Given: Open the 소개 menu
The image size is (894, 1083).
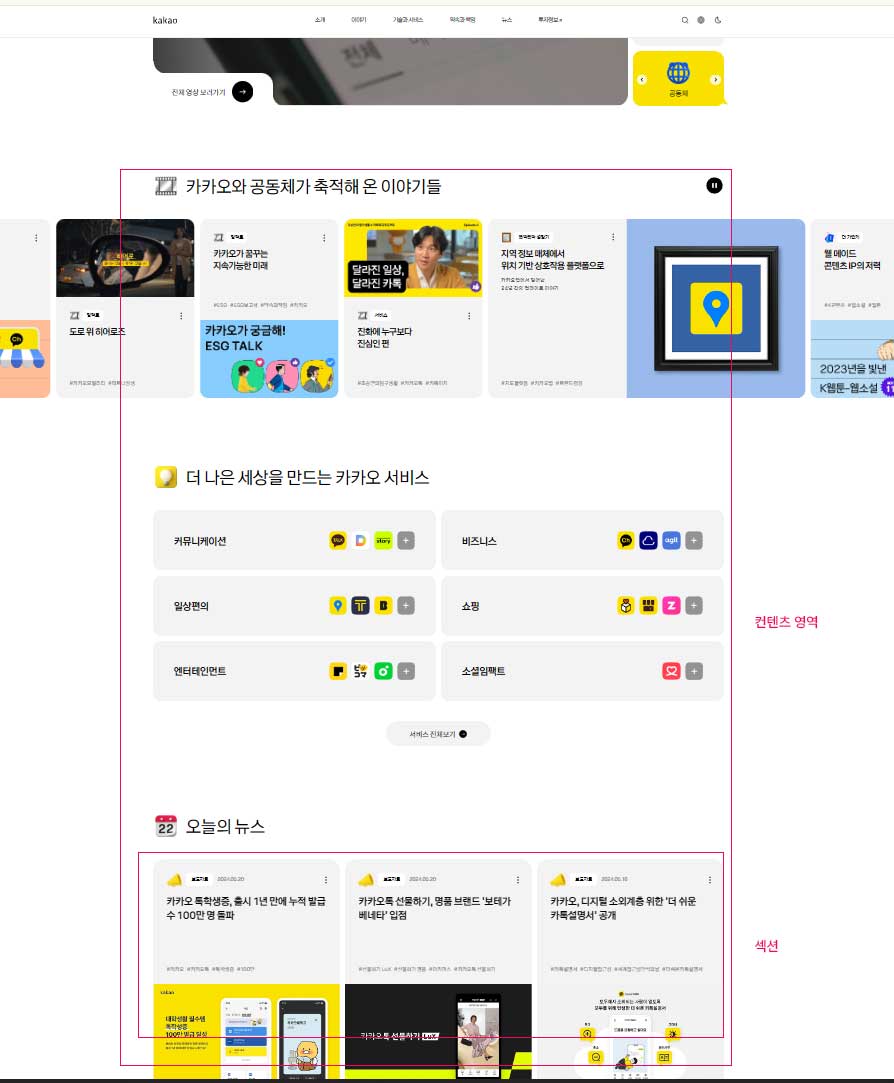Looking at the screenshot, I should pyautogui.click(x=320, y=20).
